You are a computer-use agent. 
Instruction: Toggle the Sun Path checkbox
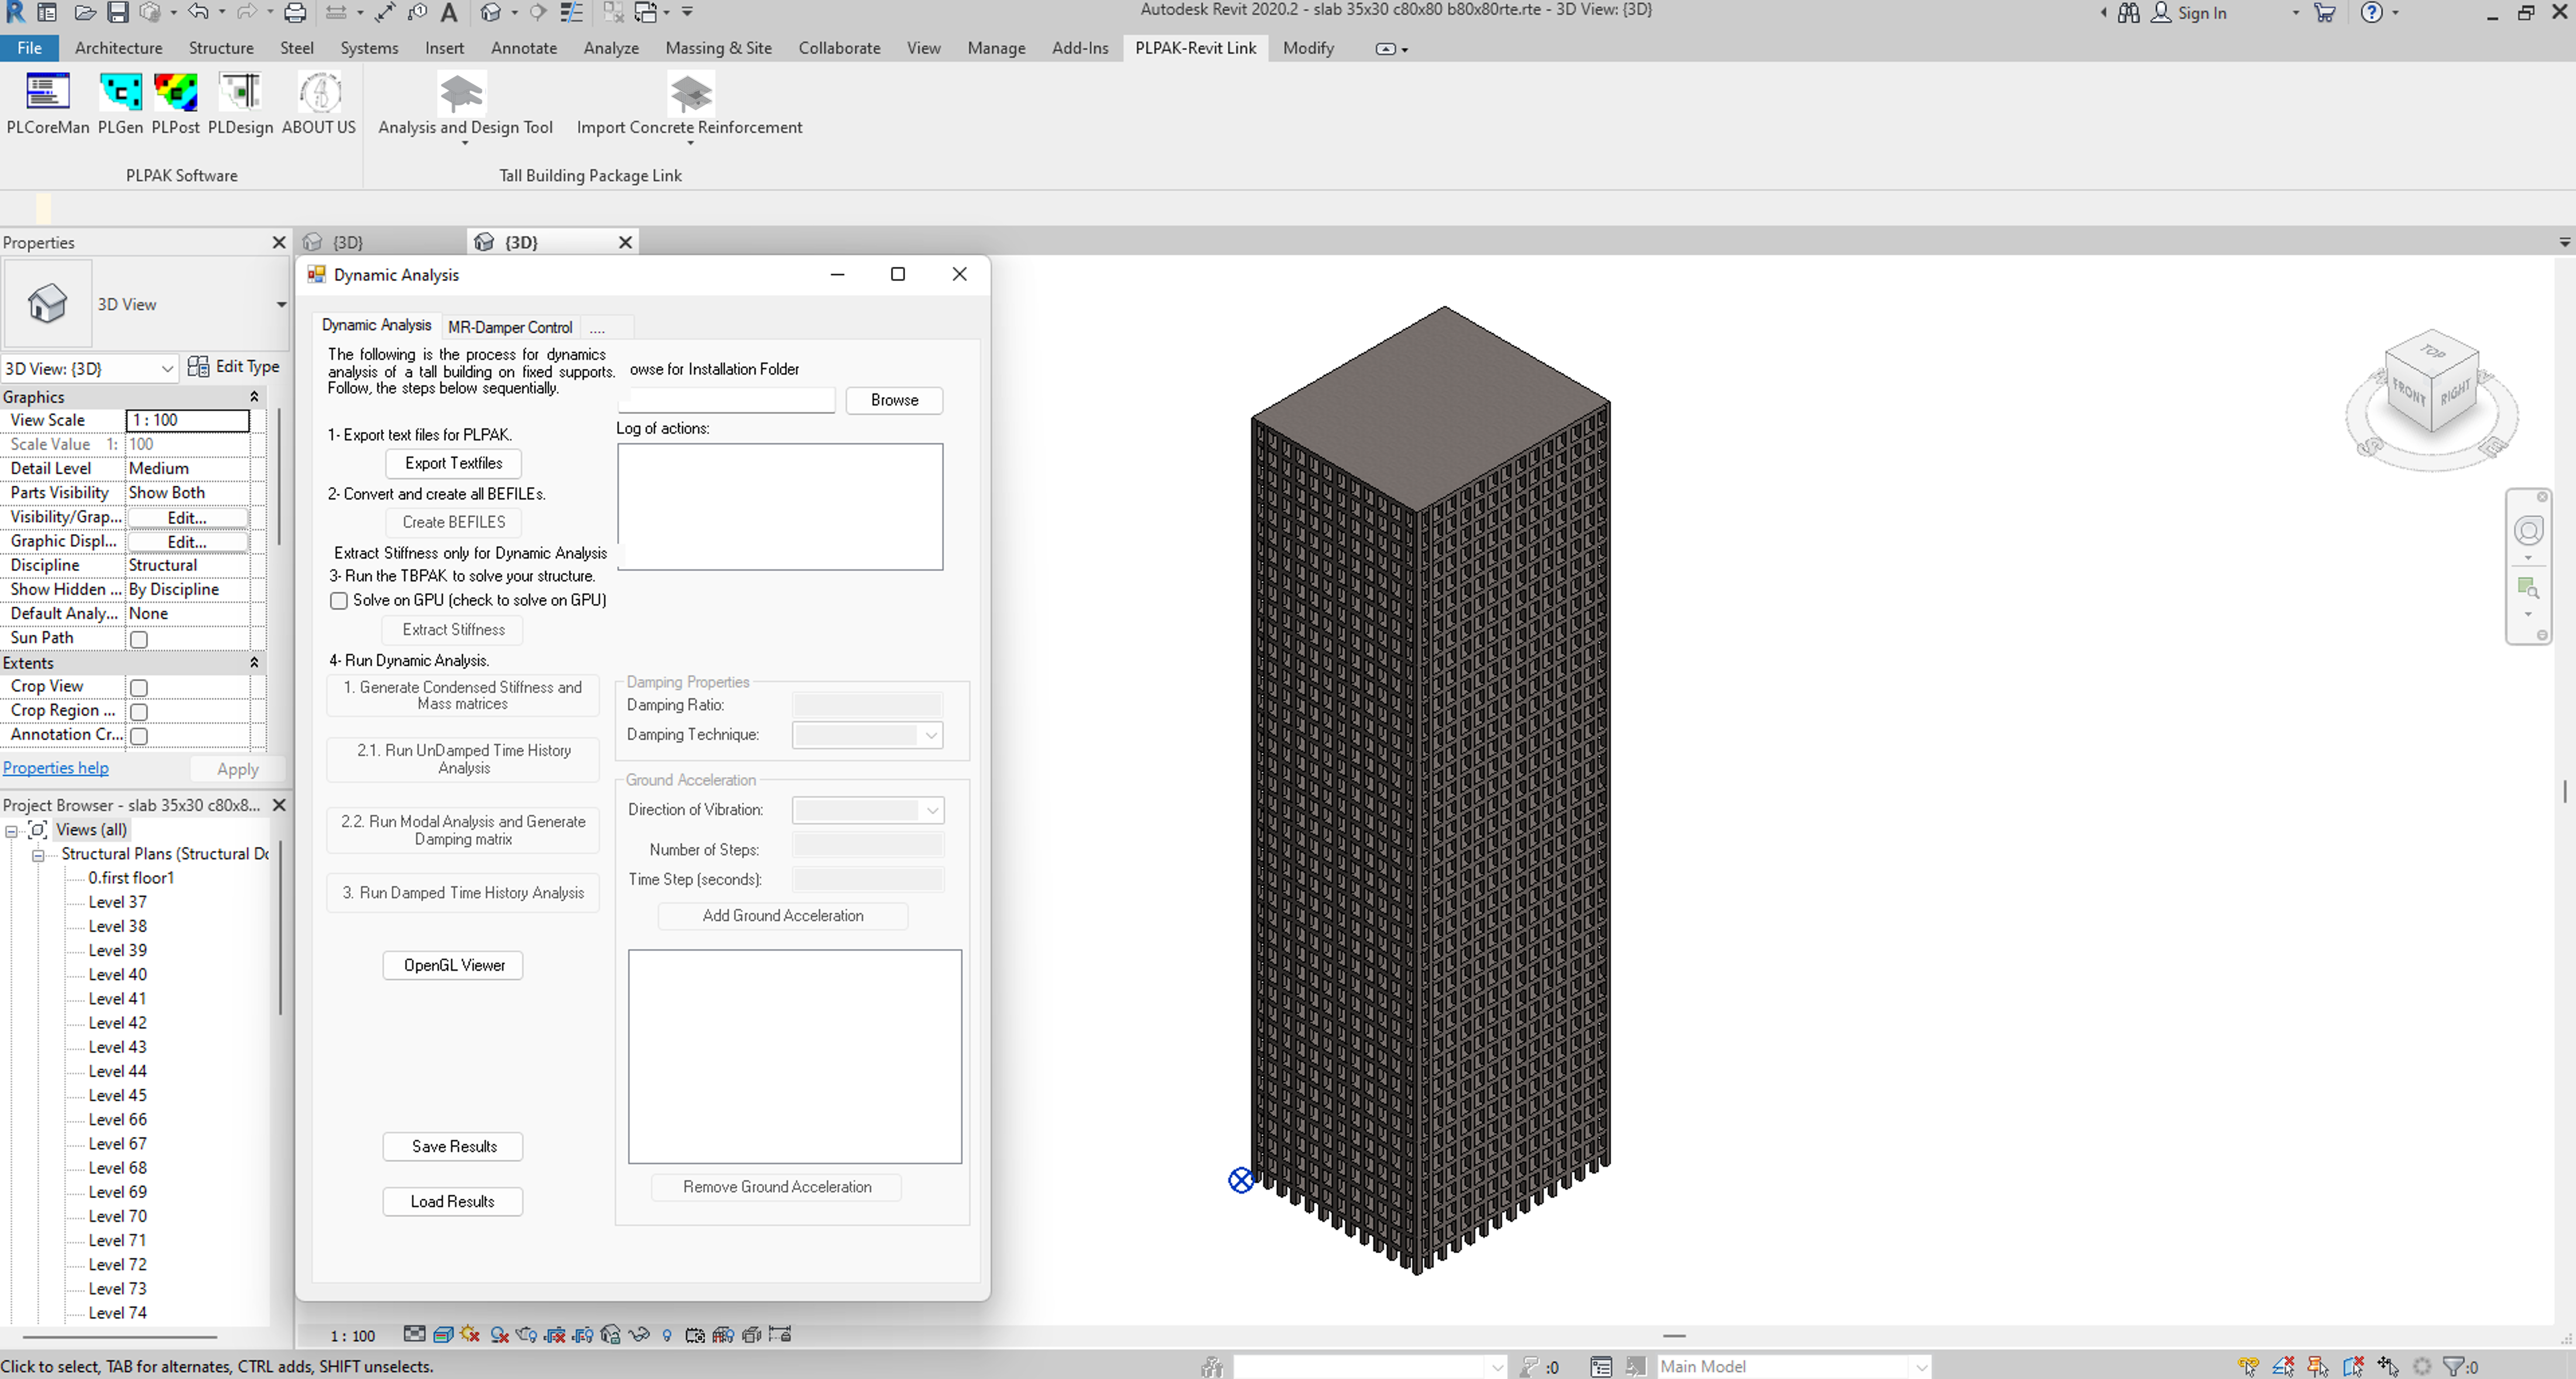[x=139, y=639]
